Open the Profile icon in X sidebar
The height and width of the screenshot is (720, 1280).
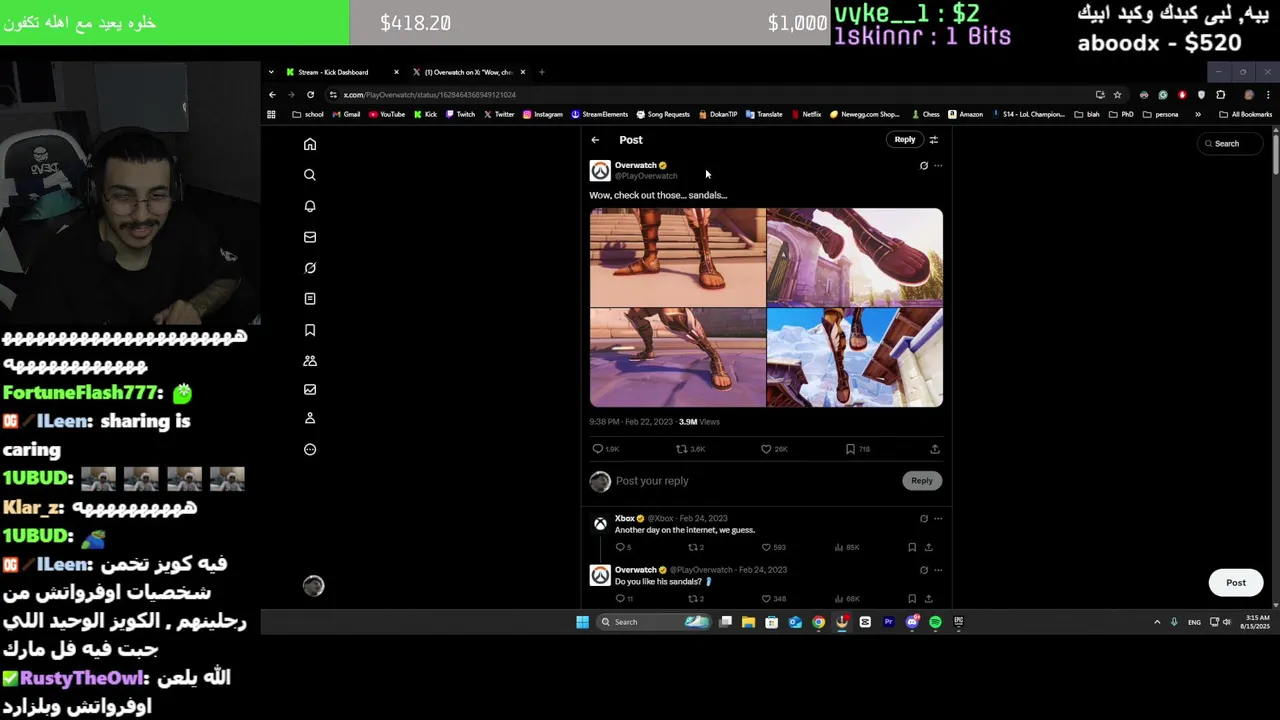click(x=310, y=418)
